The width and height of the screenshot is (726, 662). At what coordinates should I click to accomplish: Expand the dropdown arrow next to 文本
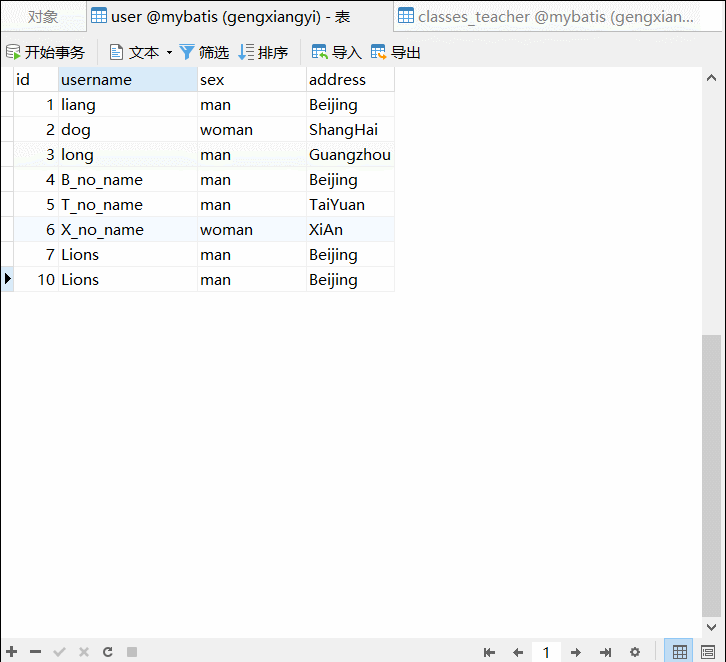(x=169, y=52)
